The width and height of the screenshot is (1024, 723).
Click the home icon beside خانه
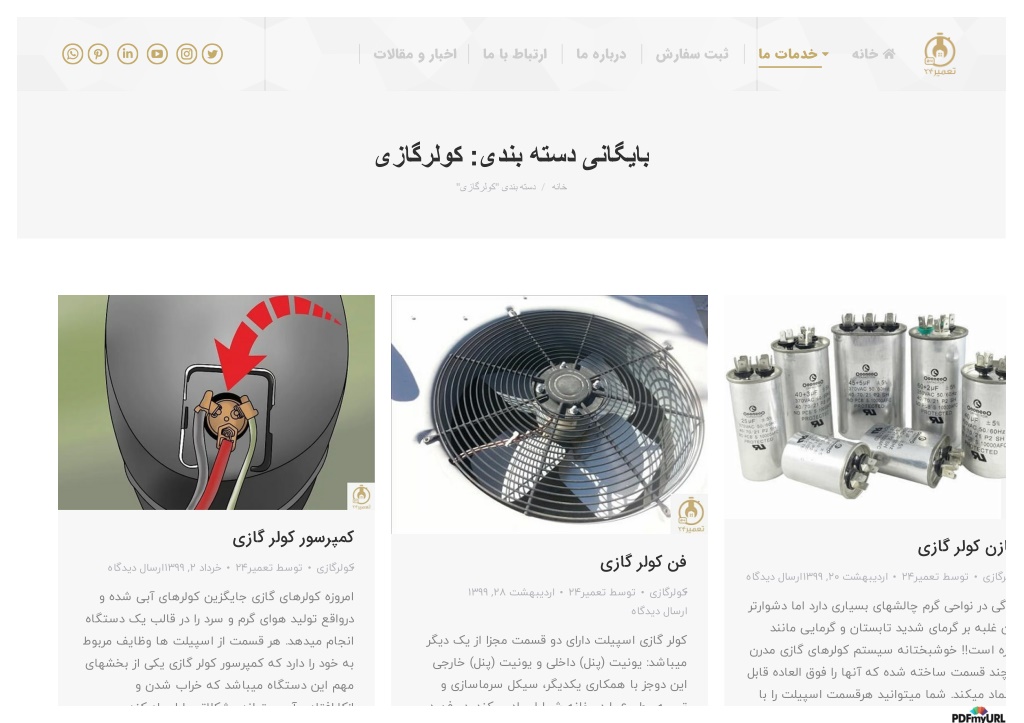tap(889, 54)
